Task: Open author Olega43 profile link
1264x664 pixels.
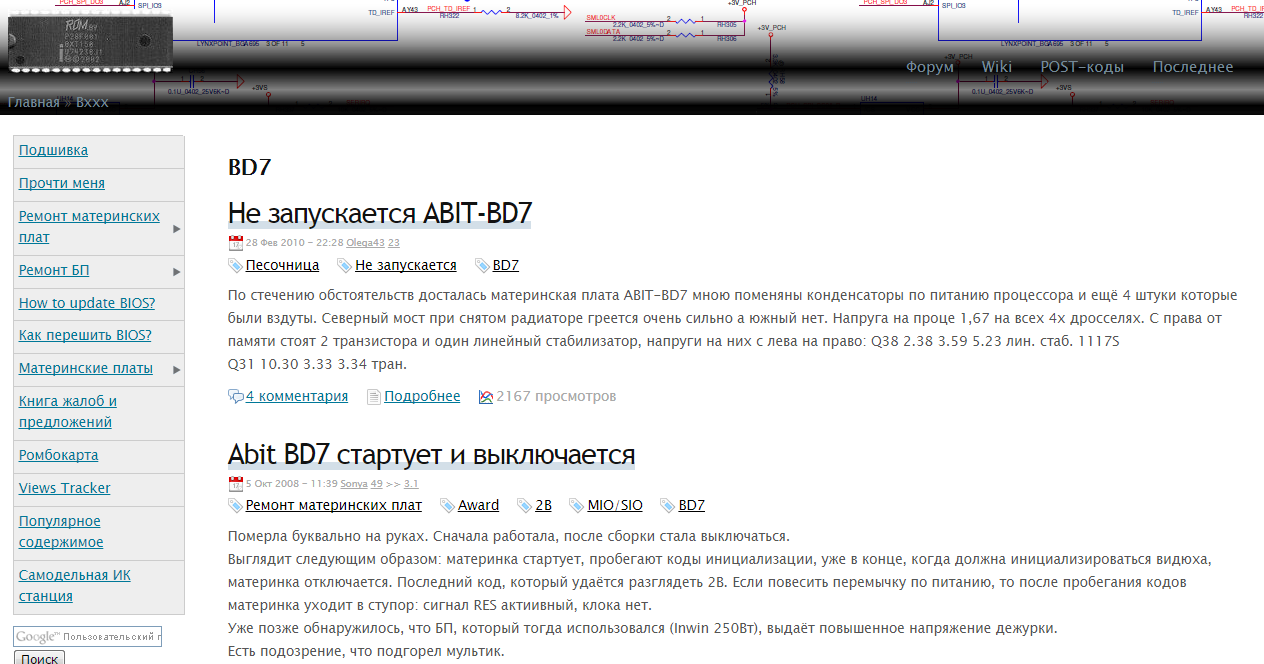Action: coord(365,242)
